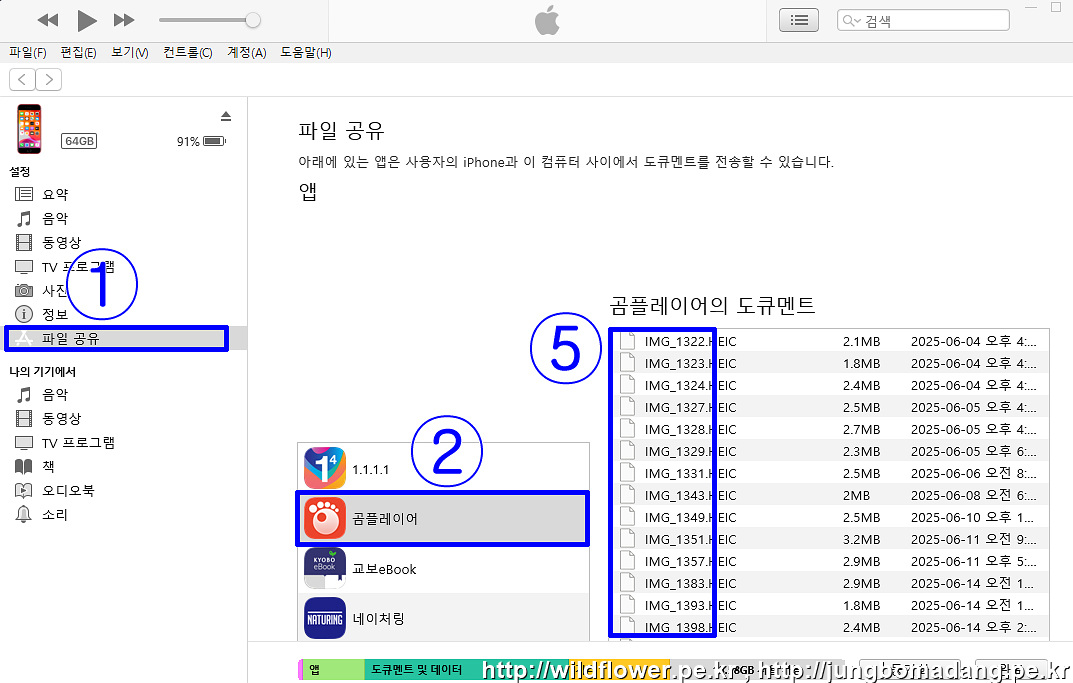Screen dimensions: 1073x683
Task: Open the list view button near search
Action: [799, 21]
